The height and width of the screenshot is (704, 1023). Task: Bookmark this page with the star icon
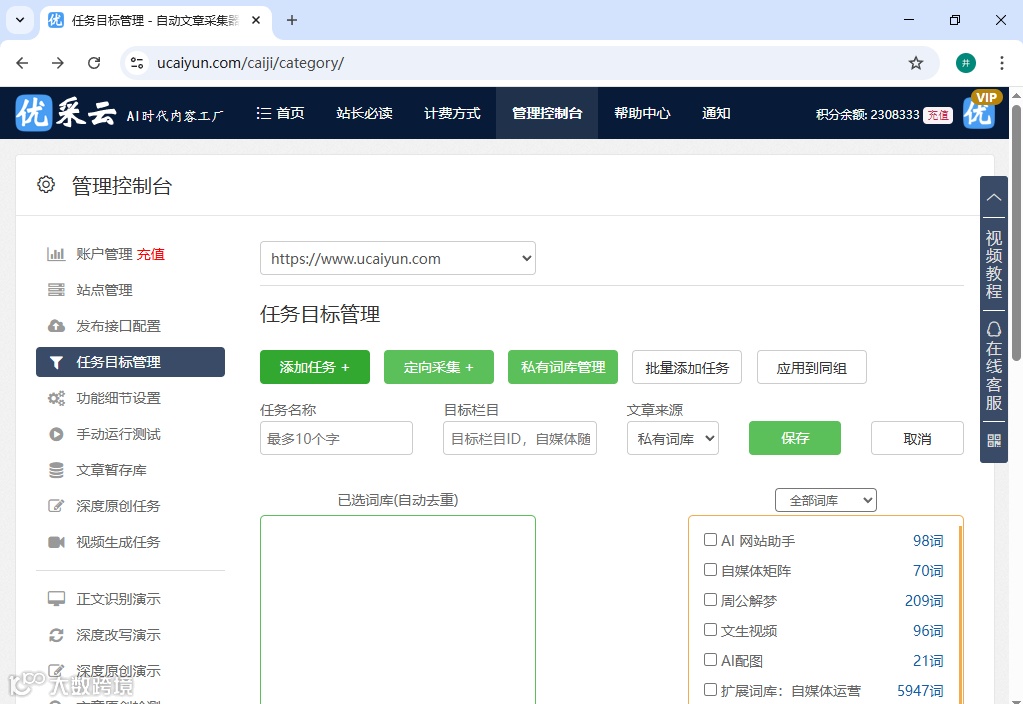(916, 63)
